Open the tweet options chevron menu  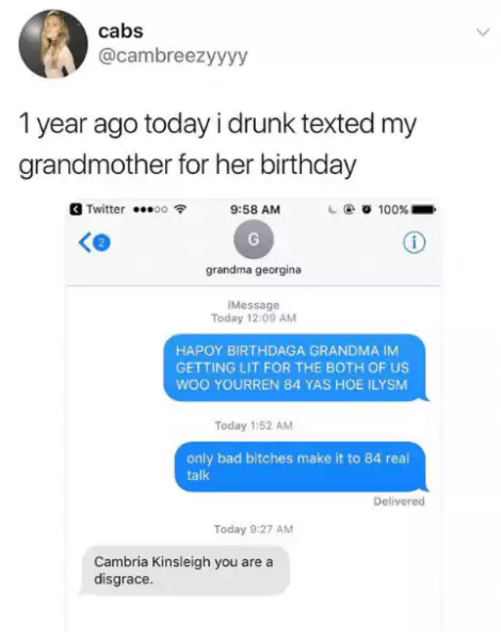483,32
